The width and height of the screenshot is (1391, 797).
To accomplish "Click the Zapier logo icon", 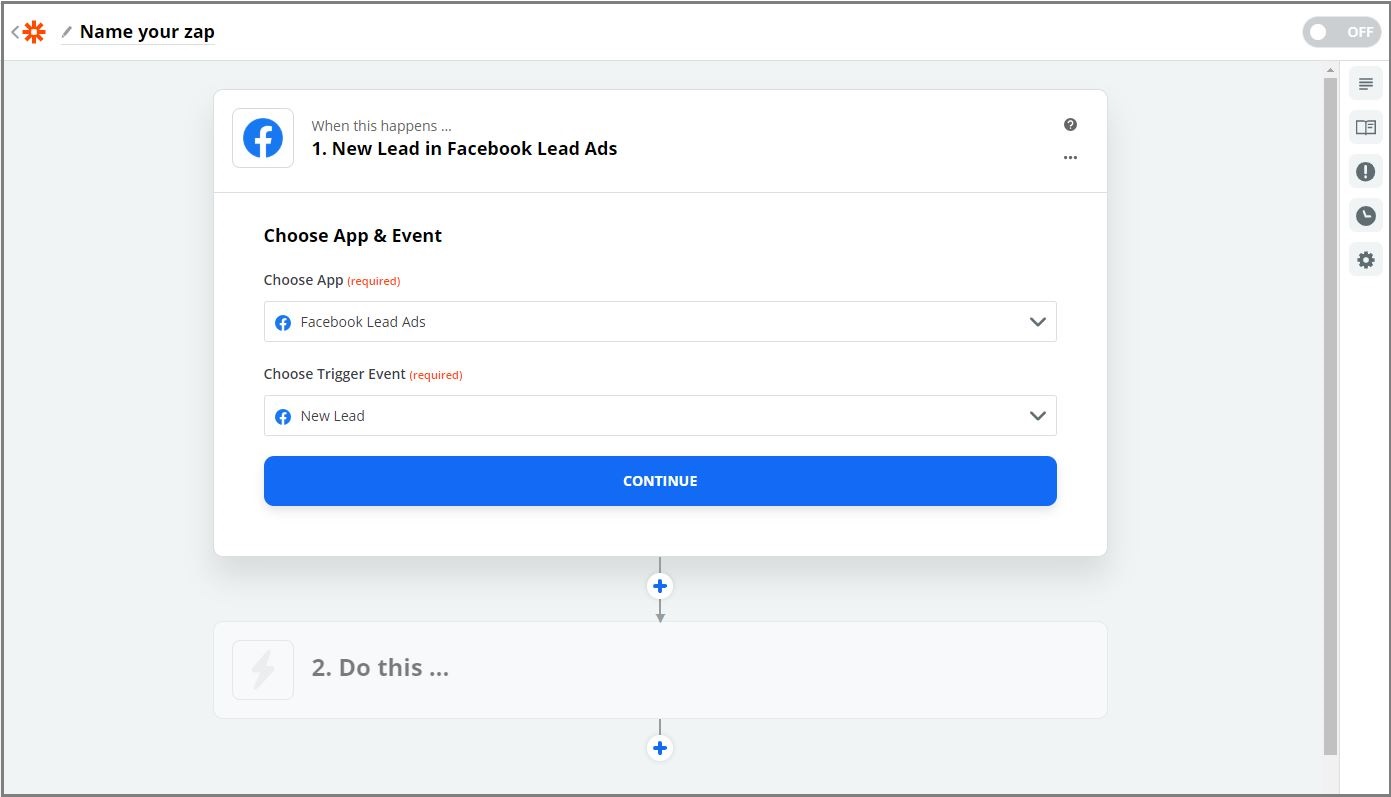I will point(34,32).
